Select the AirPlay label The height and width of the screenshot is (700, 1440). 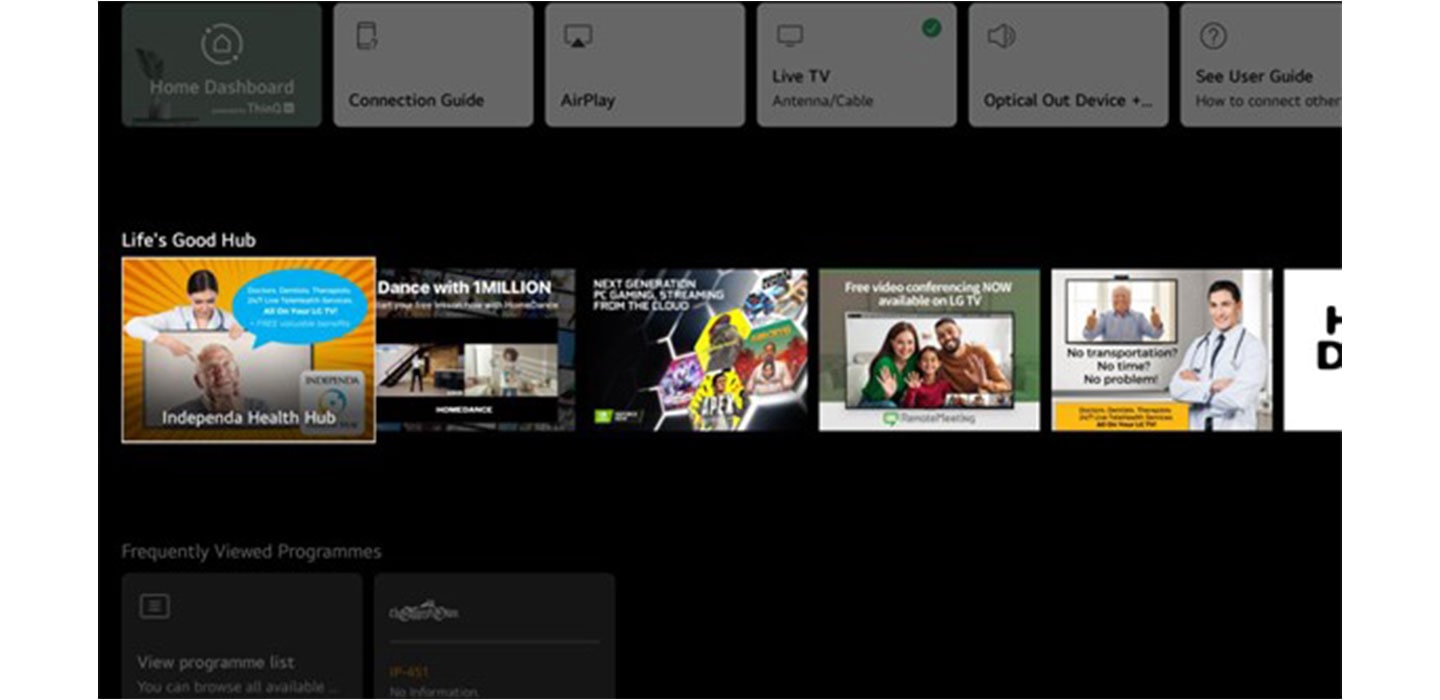click(x=588, y=100)
